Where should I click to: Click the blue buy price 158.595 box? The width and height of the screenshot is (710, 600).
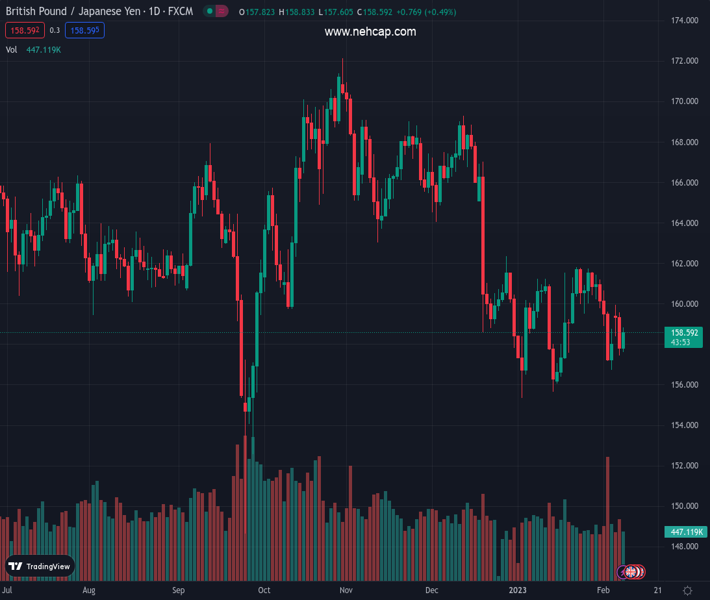pos(85,31)
